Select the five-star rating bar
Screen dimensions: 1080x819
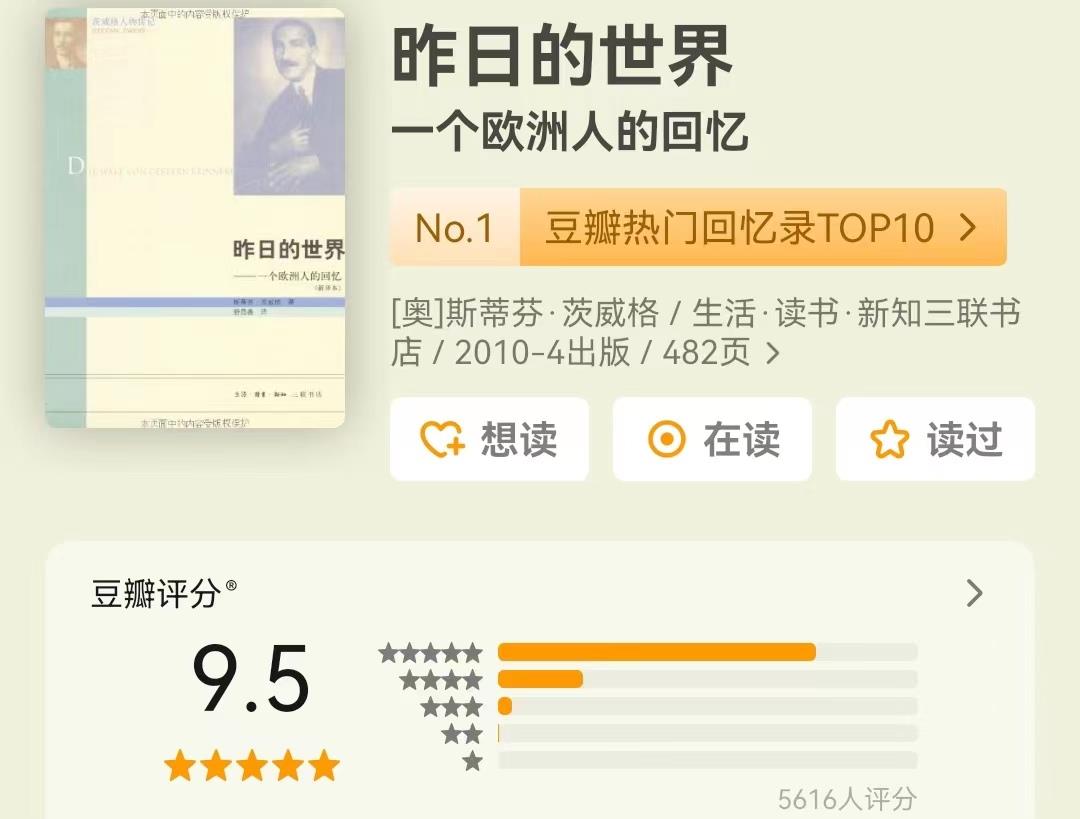tap(707, 652)
